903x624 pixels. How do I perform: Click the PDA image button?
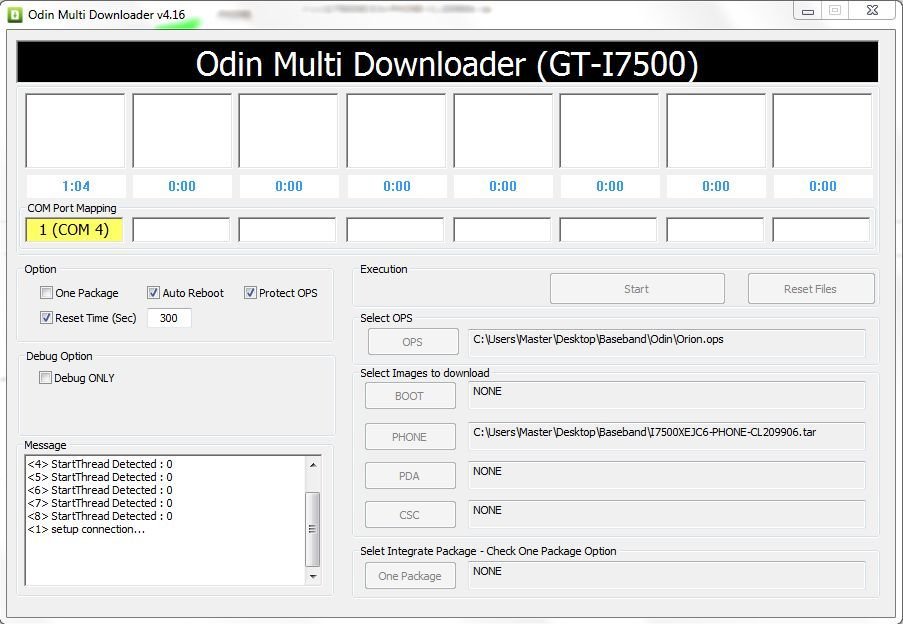click(410, 476)
